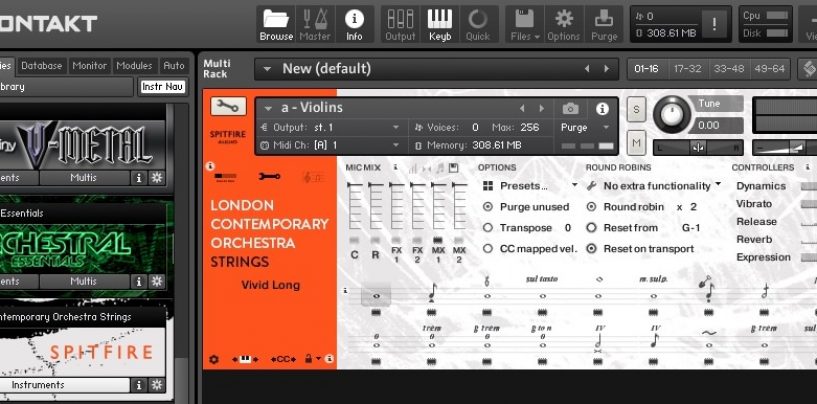Click the CC assignment icon in orange panel

[x=283, y=359]
